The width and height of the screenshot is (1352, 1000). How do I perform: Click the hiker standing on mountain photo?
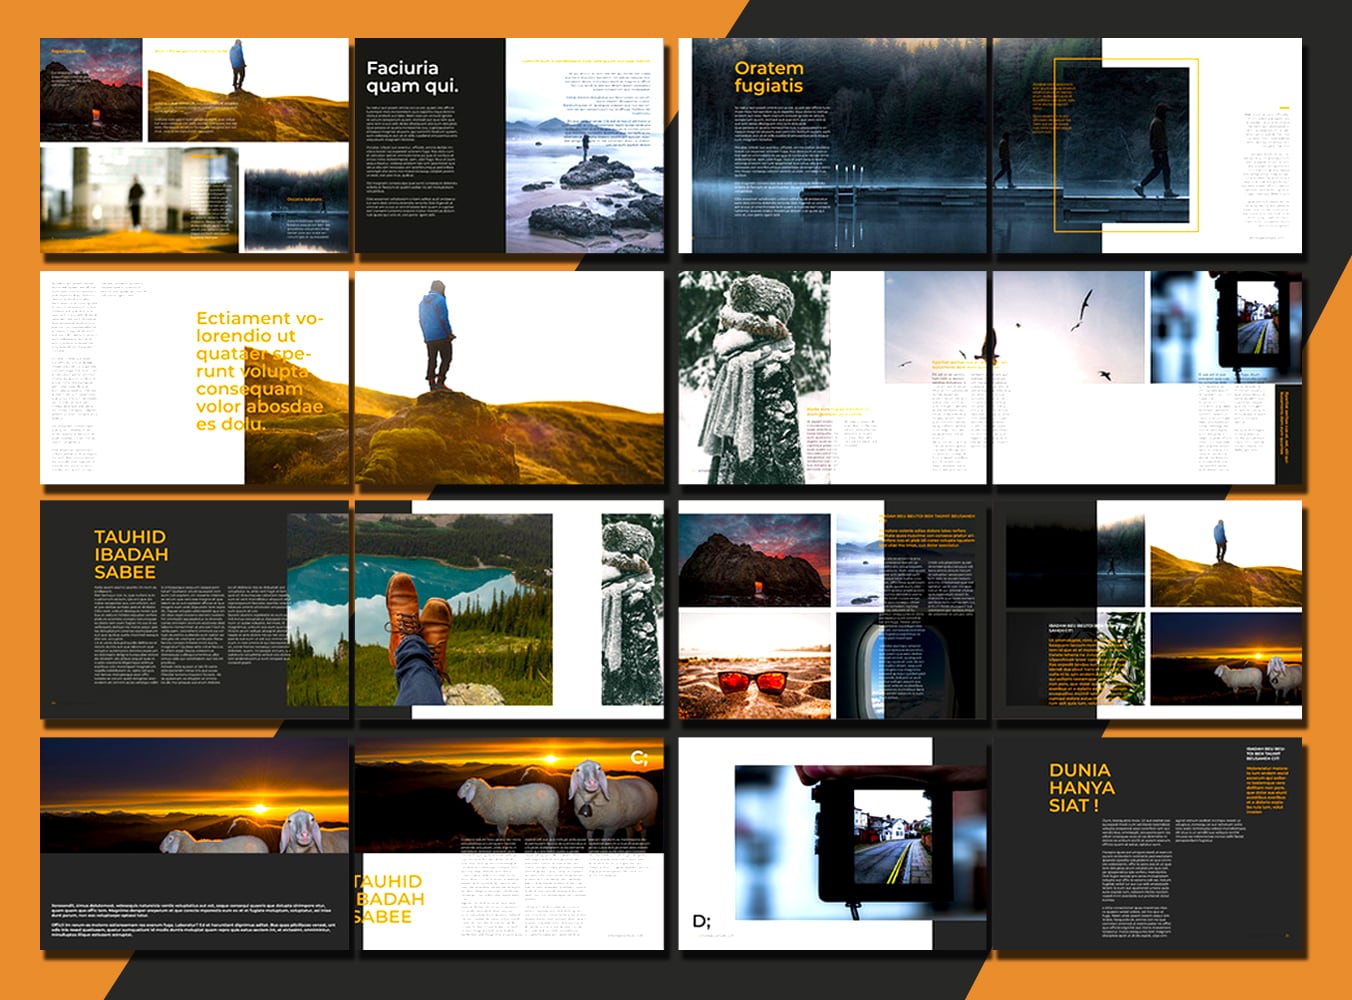pos(435,340)
